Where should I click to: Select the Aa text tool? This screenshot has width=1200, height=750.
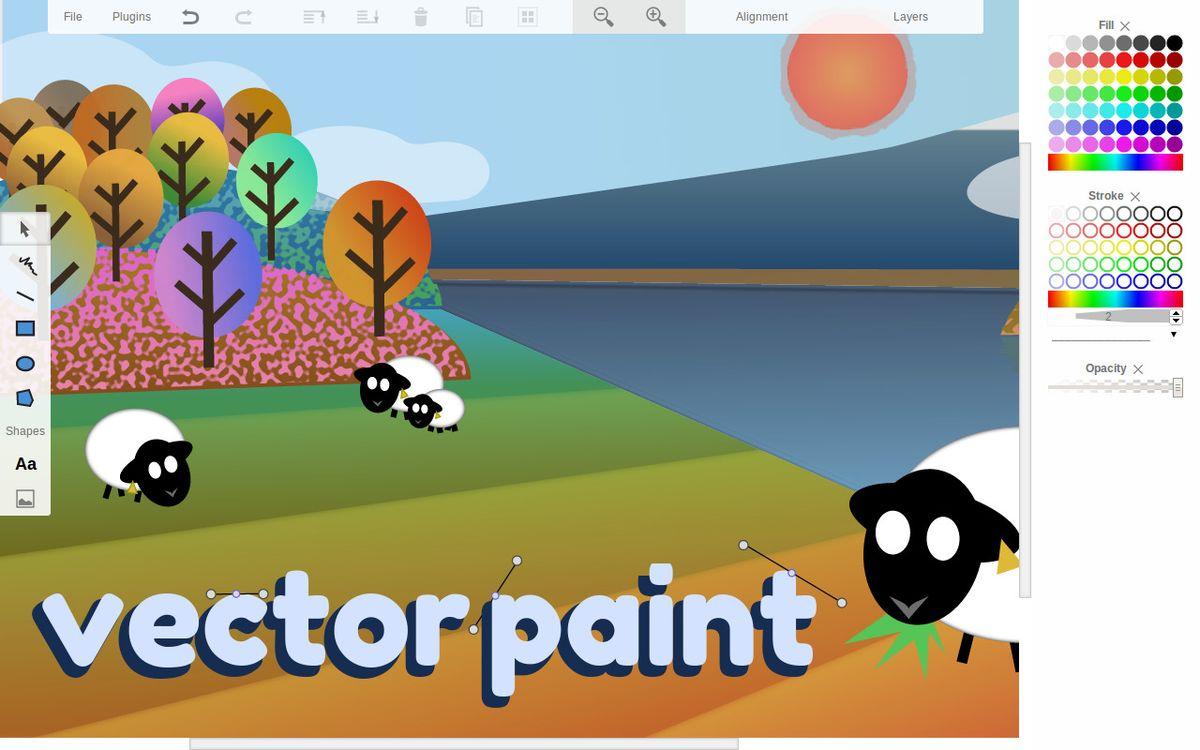click(x=25, y=464)
